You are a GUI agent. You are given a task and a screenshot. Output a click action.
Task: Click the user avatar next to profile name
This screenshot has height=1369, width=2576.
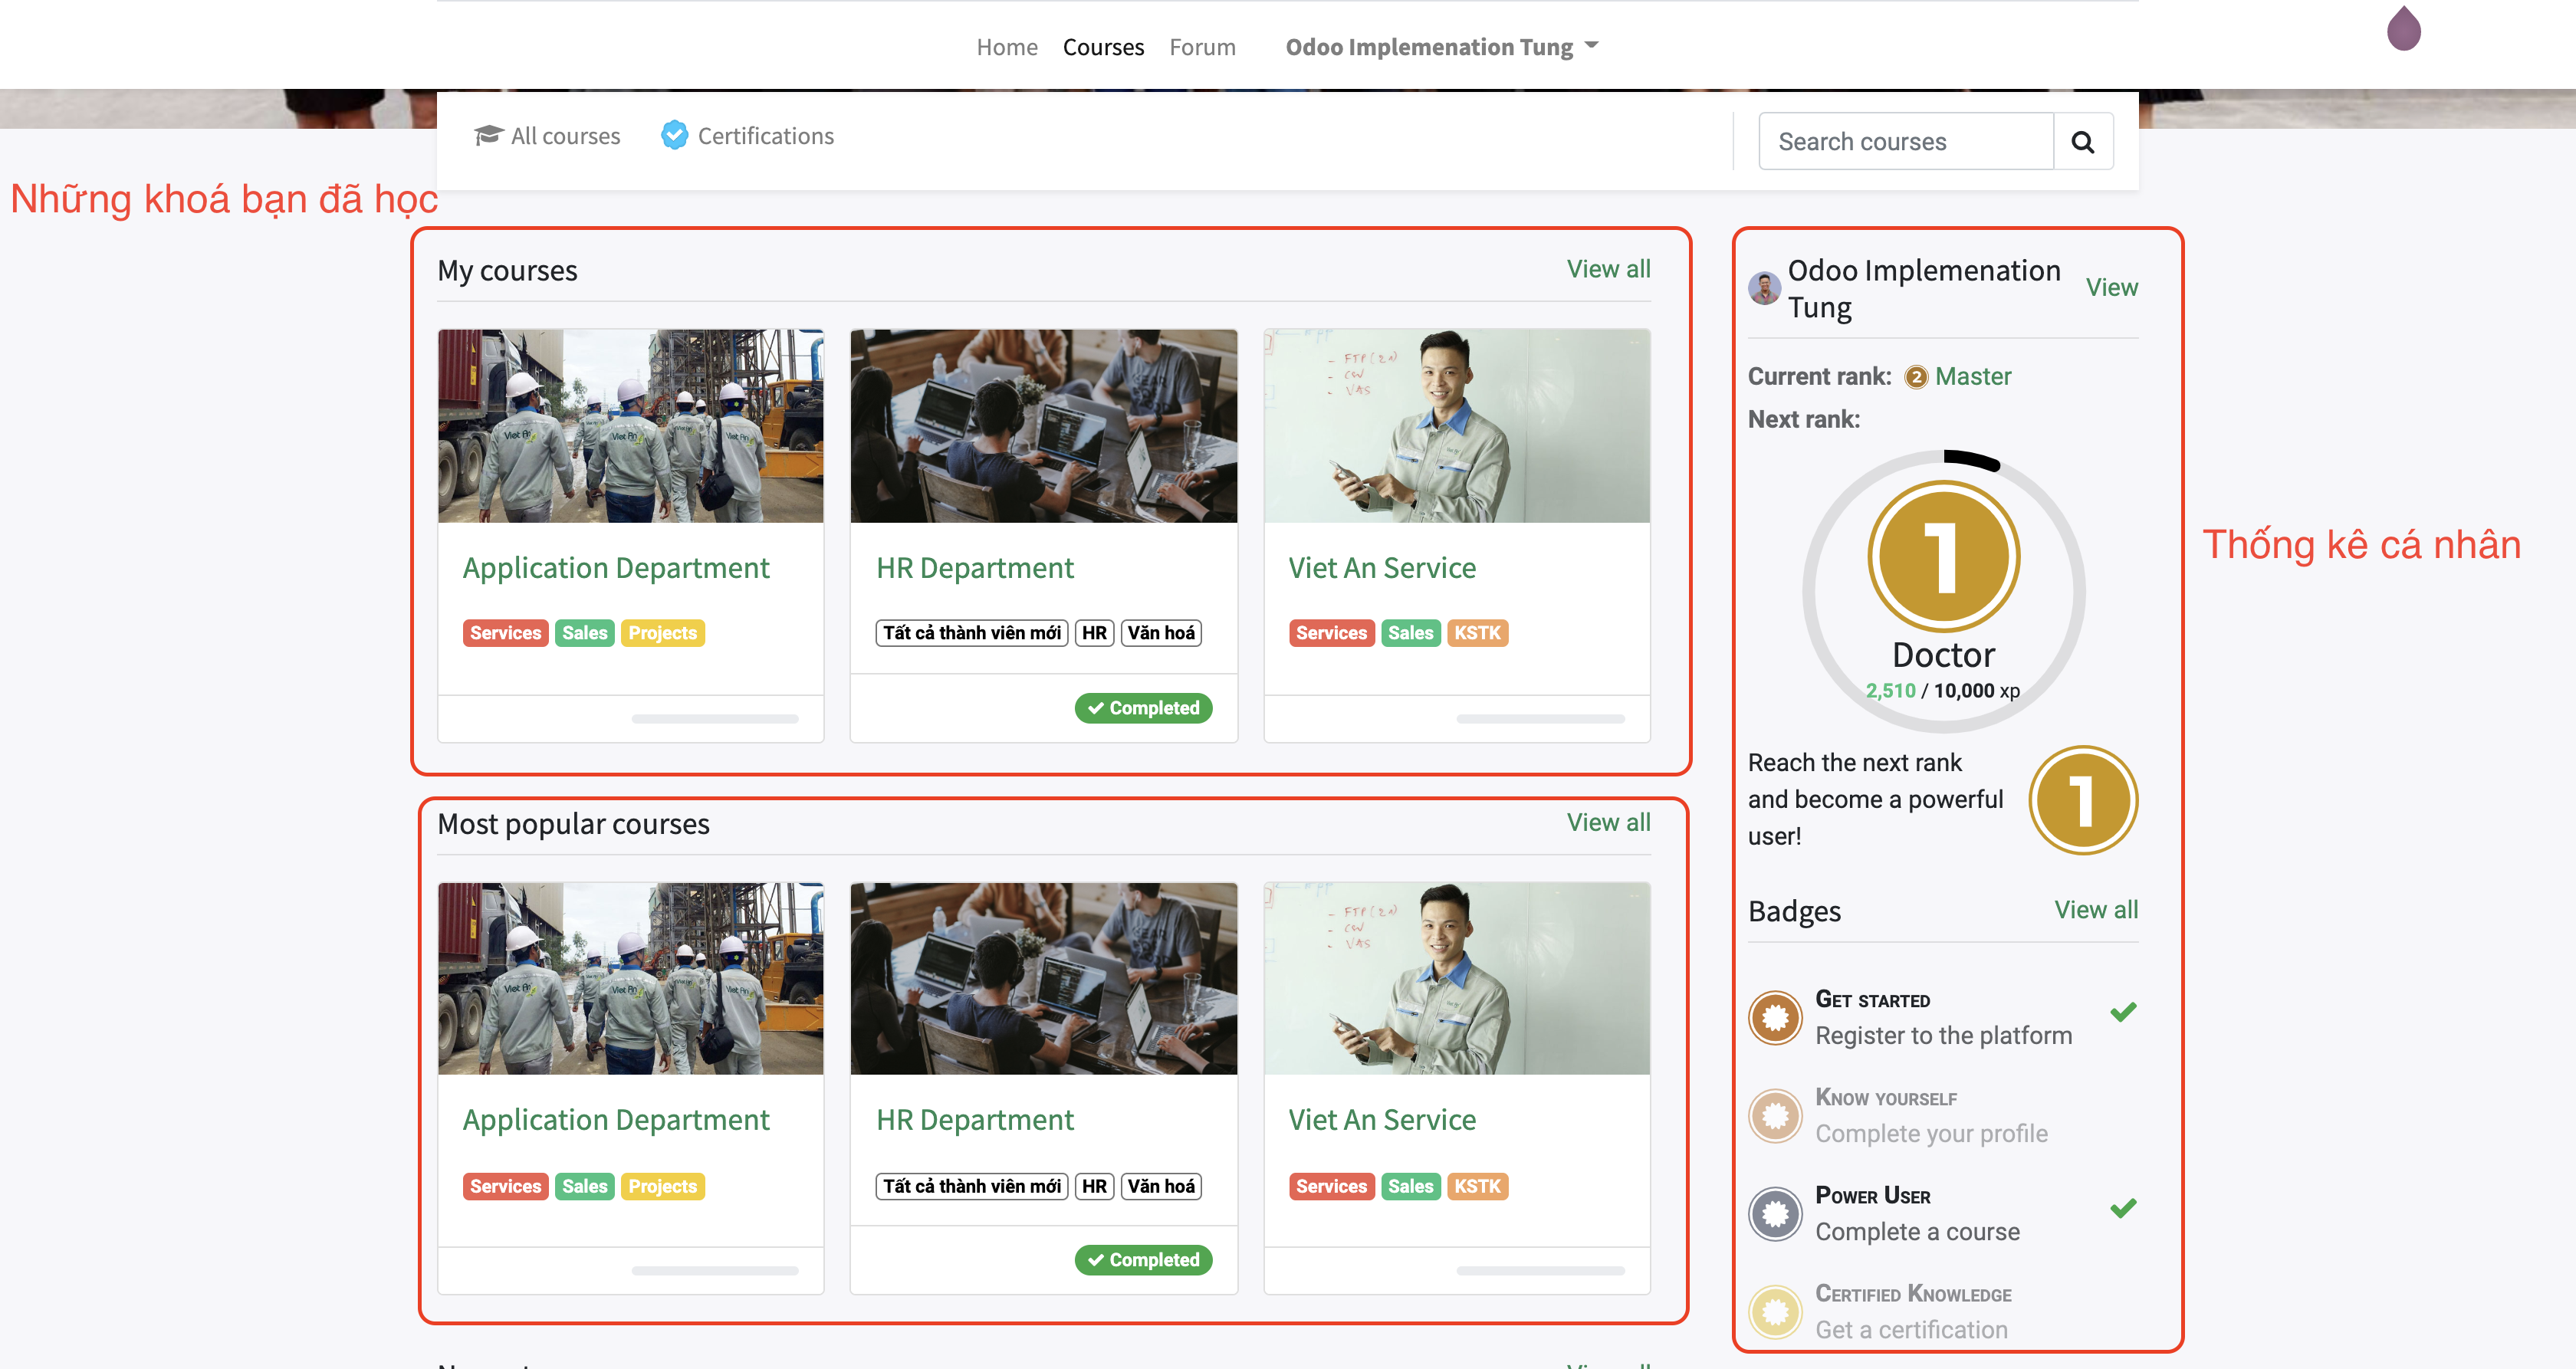pos(1764,288)
